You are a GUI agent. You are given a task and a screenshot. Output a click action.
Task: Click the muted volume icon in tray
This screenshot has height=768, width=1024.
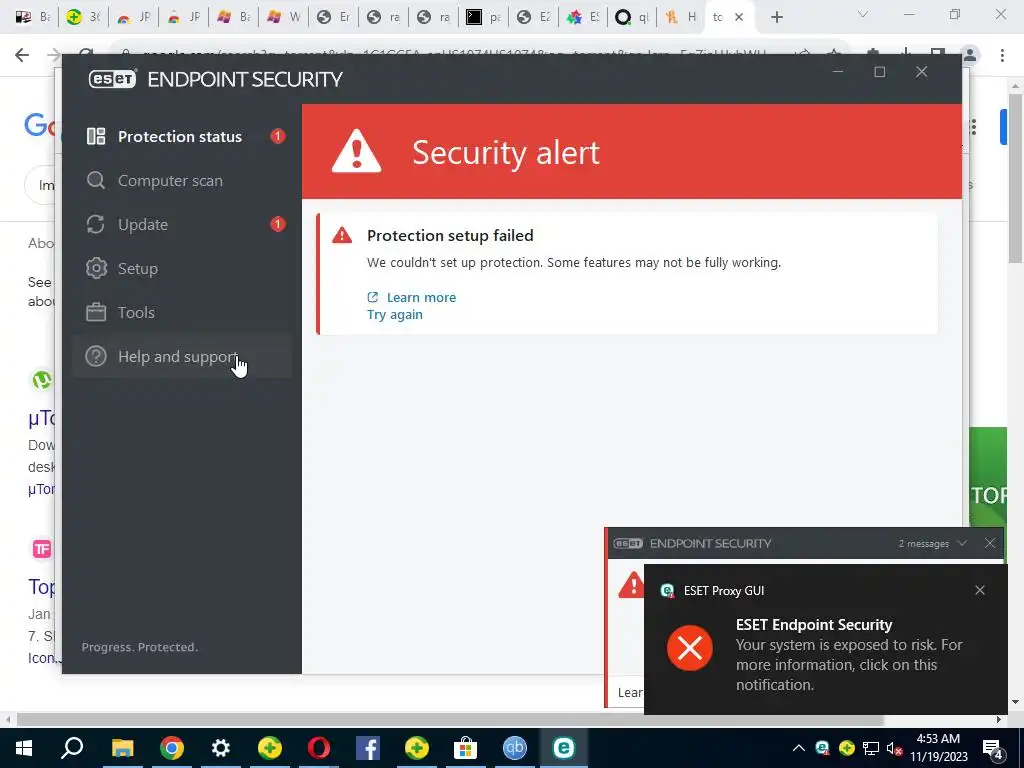tap(894, 748)
